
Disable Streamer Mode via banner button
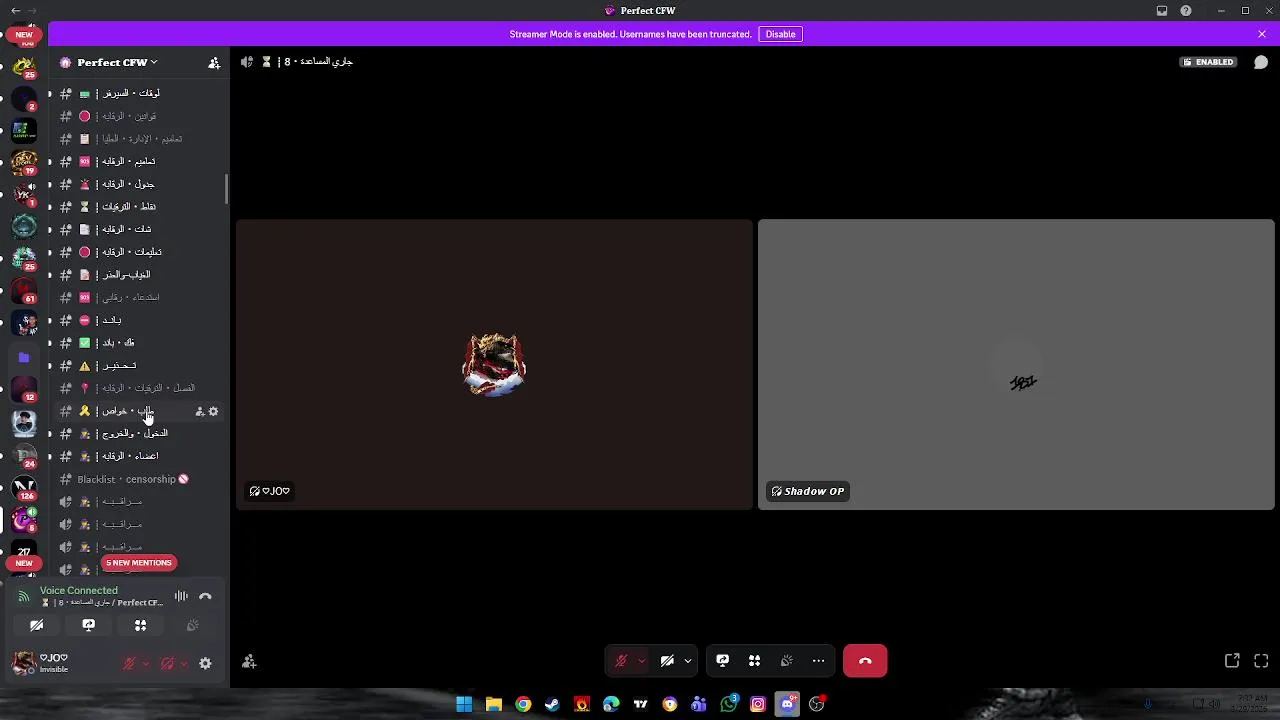(780, 34)
